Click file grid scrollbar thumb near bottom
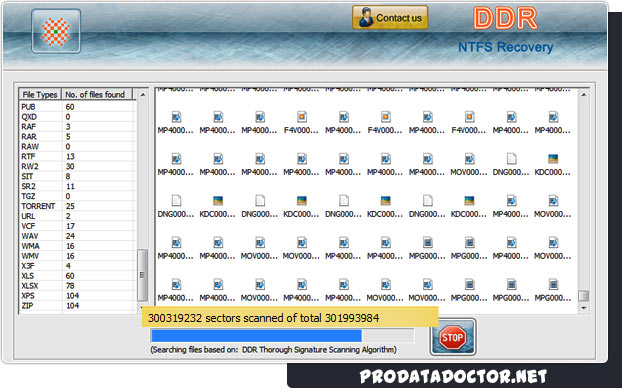Screen dimensions: 622x388 584,296
